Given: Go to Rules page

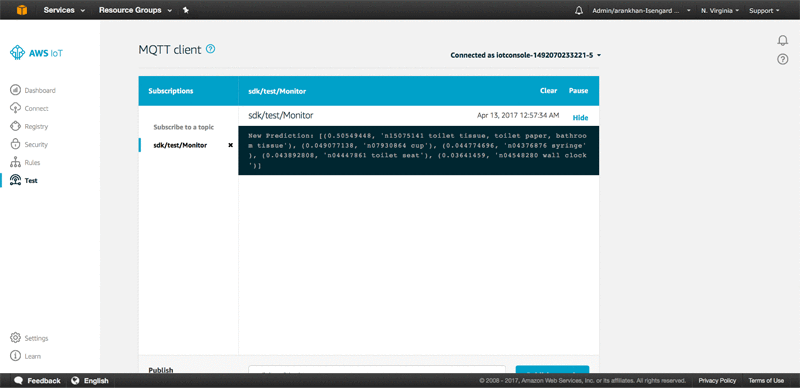Looking at the screenshot, I should tap(32, 162).
